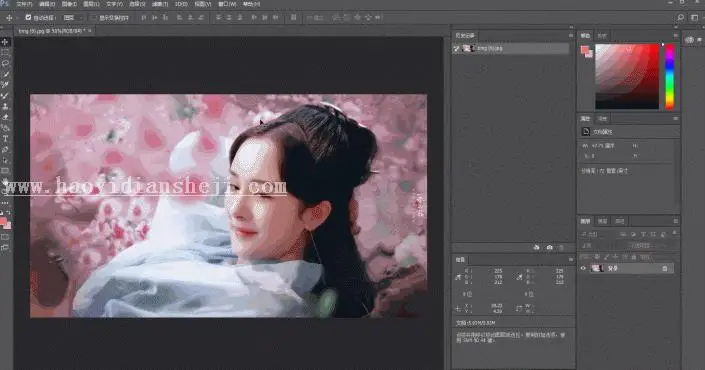Click the search magnifier in options bar
705x370 pixels.
click(x=680, y=18)
